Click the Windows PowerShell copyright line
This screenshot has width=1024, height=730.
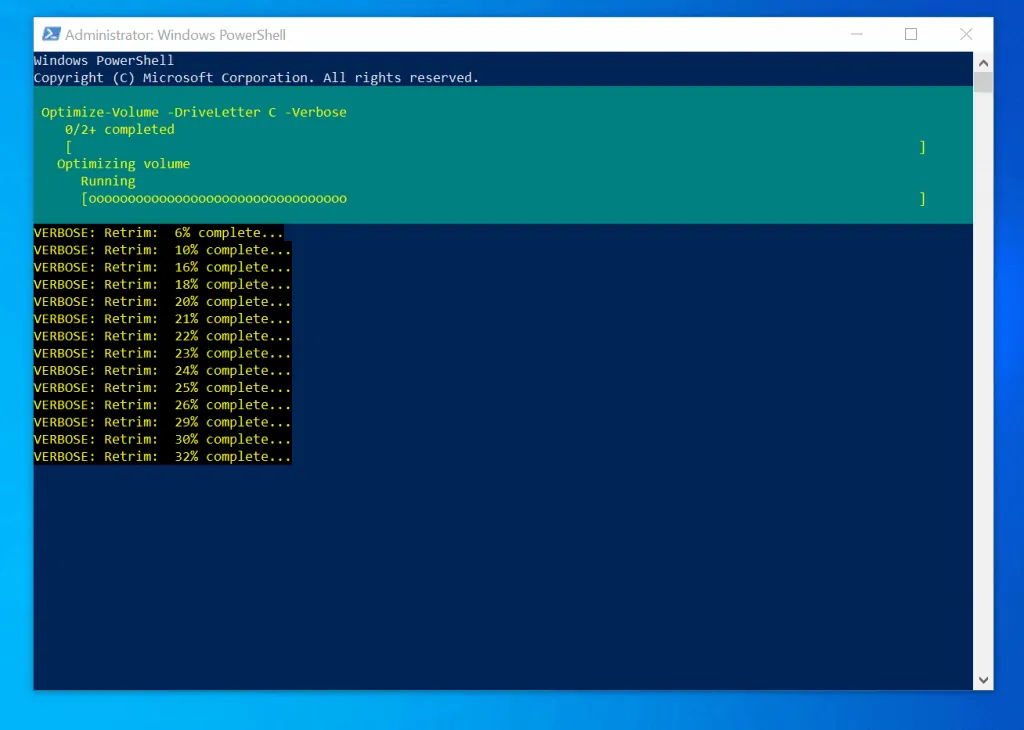pos(255,77)
